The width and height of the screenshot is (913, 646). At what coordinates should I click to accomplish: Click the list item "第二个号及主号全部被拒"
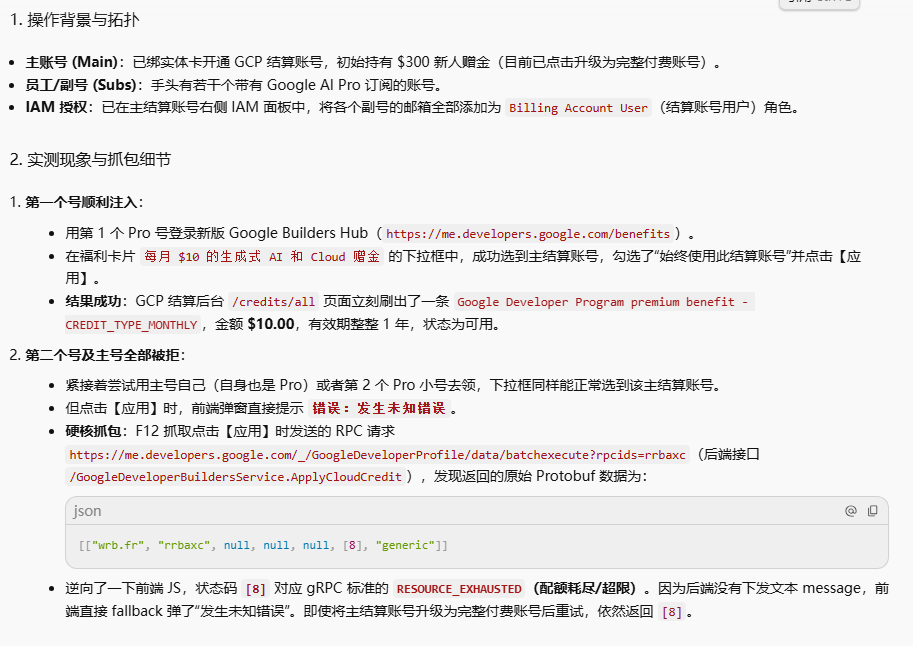[103, 355]
